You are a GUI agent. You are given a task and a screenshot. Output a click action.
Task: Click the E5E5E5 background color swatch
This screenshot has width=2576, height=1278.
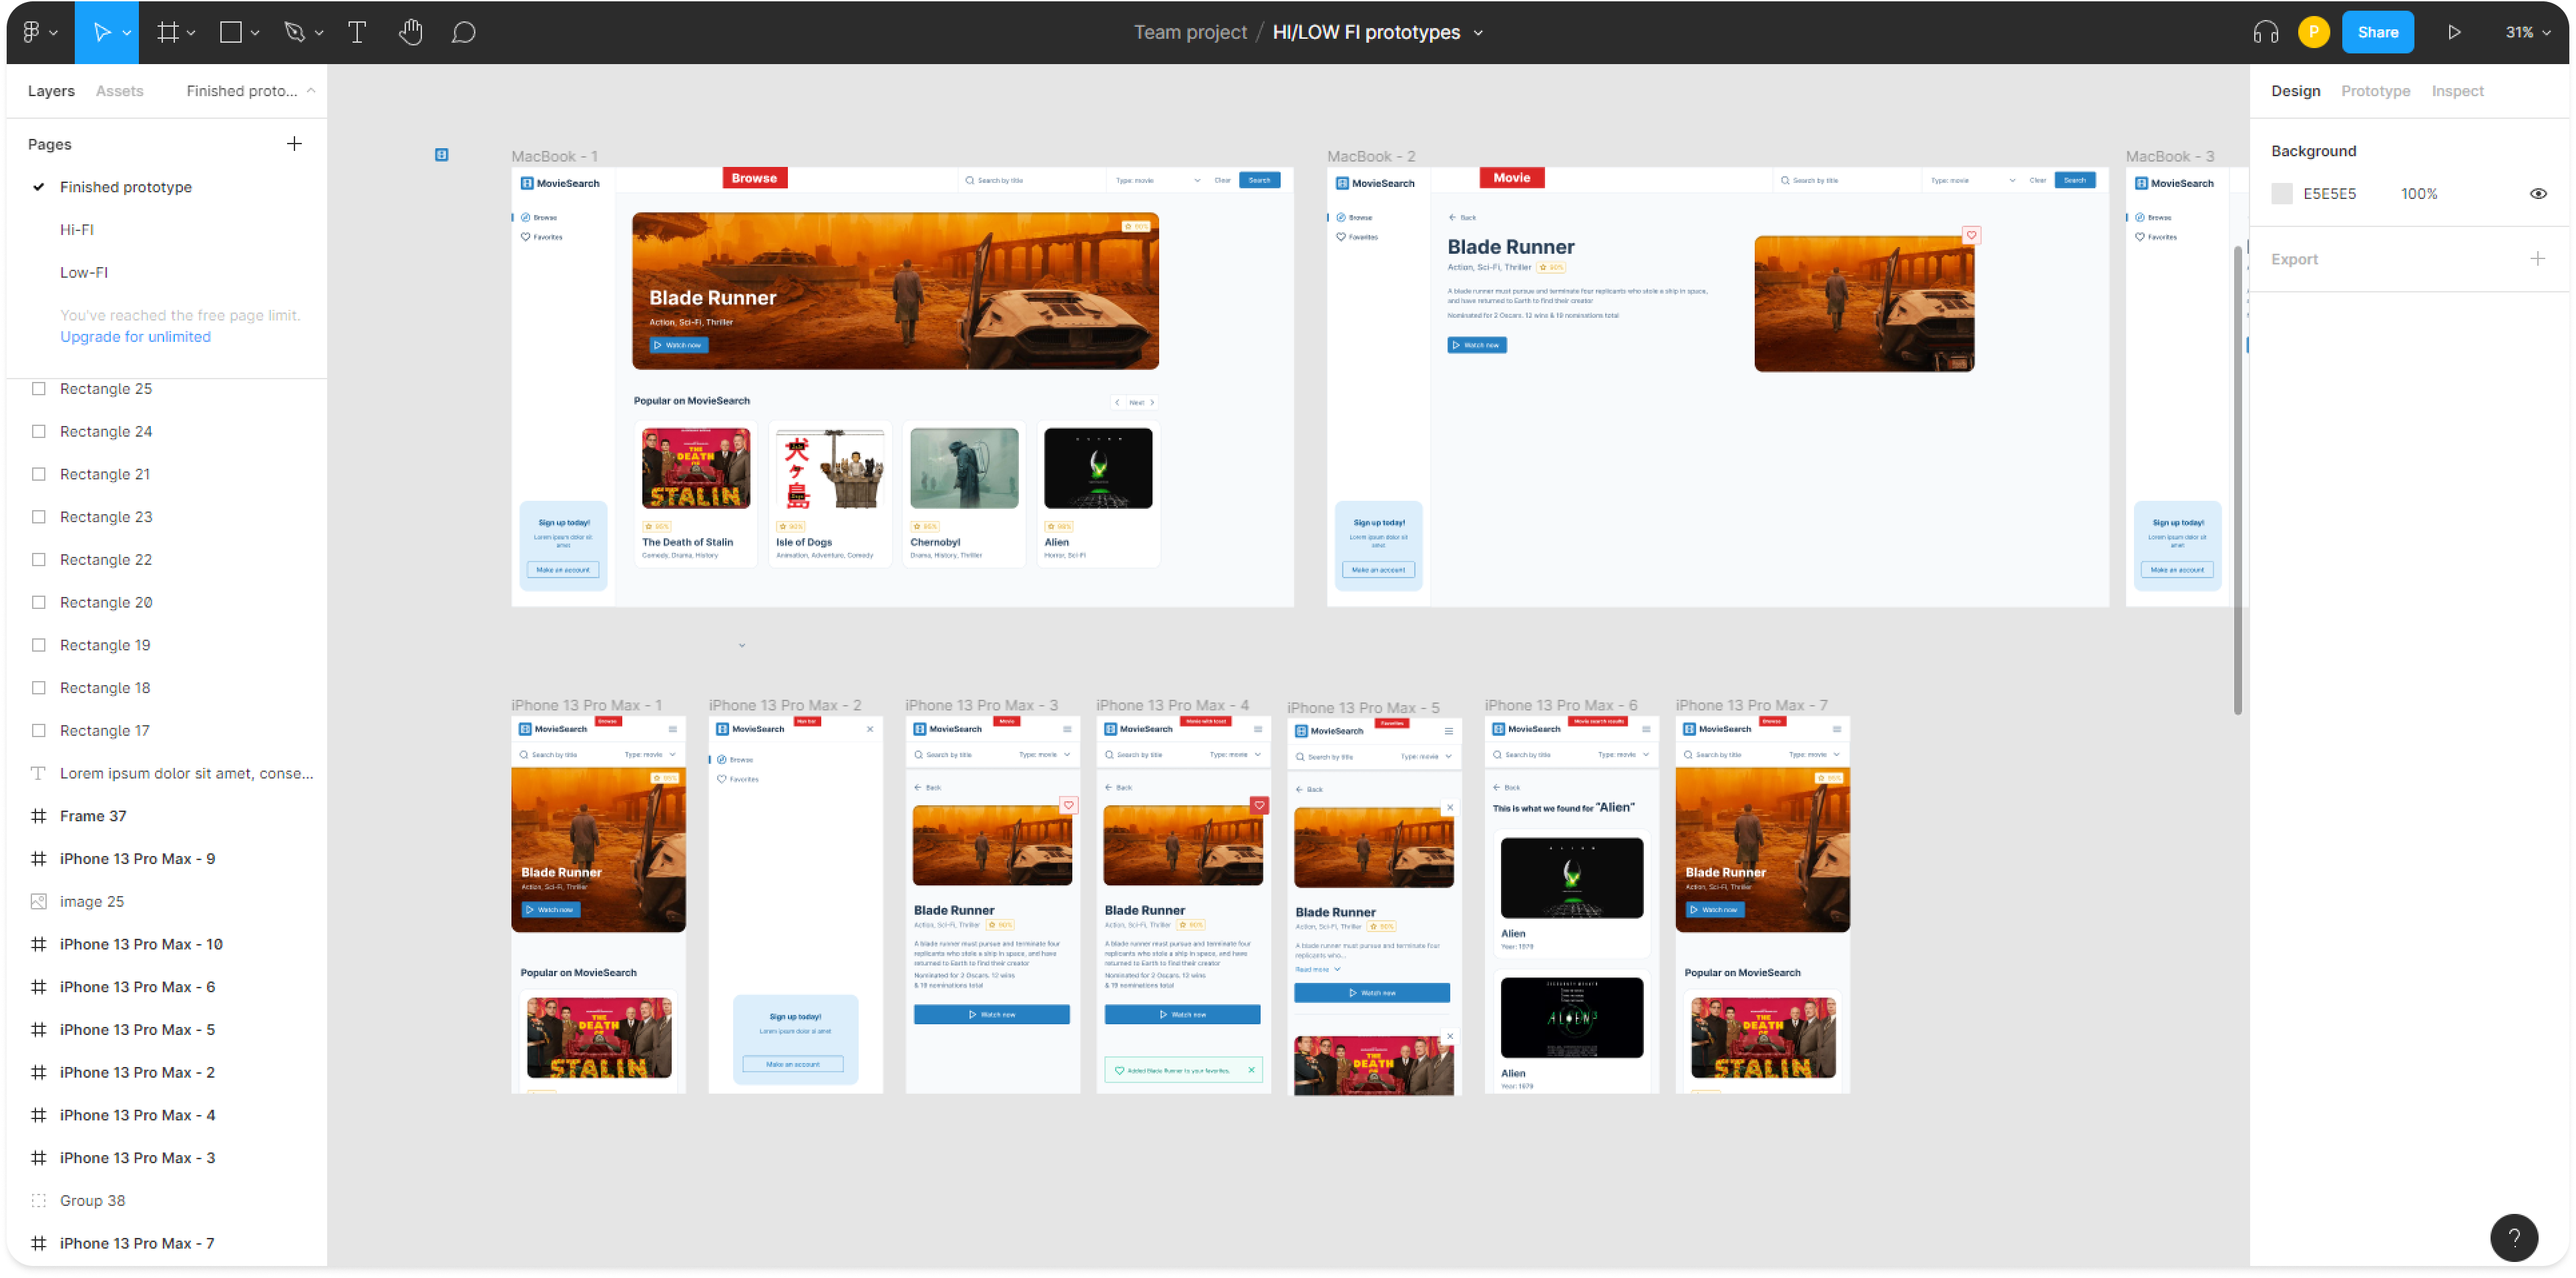[2282, 193]
